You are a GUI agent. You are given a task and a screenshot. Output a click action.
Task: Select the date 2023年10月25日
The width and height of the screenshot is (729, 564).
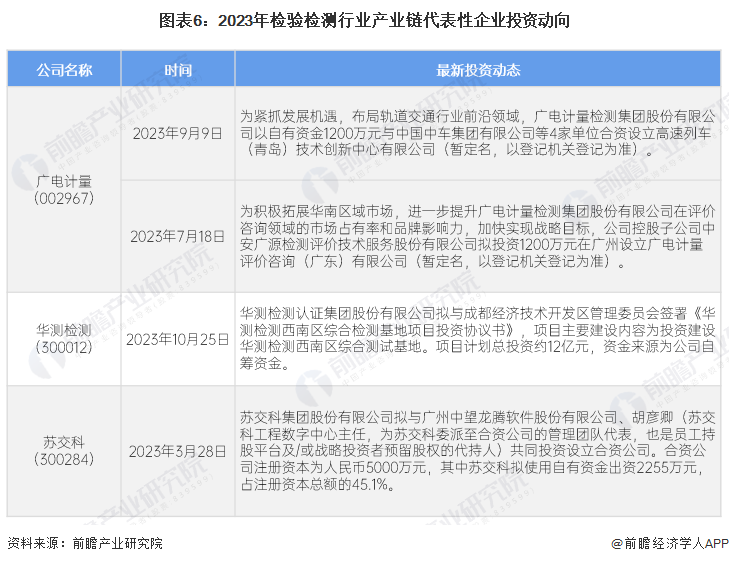(x=178, y=339)
